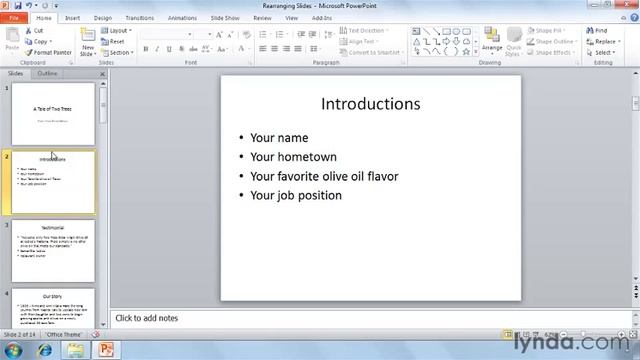Open the Select dropdown in Editing
Screen dimensions: 640x360
(601, 53)
